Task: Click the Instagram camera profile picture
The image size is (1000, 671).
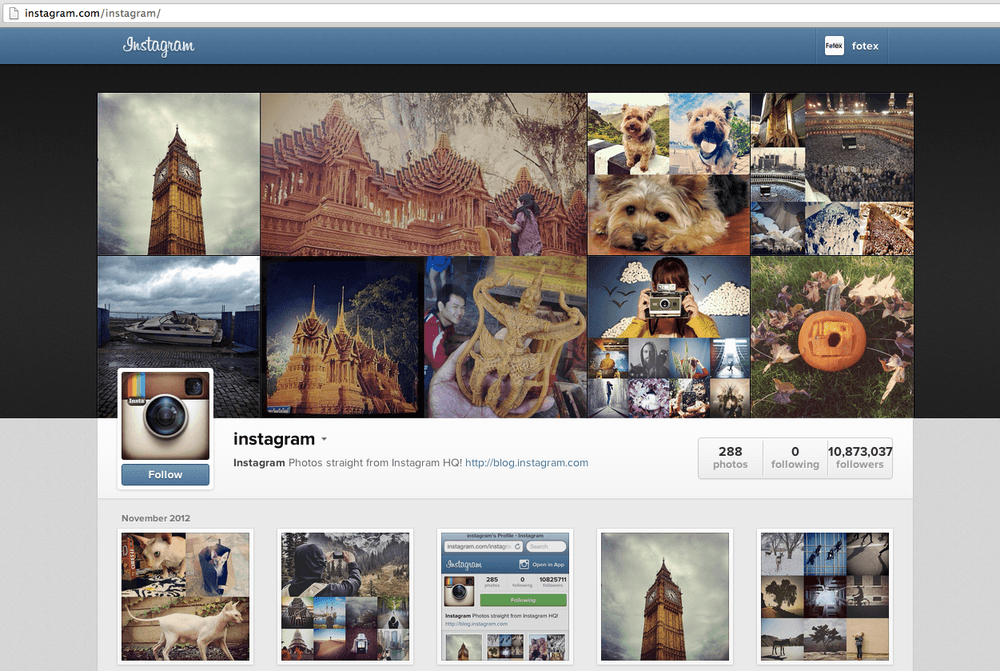Action: click(165, 415)
